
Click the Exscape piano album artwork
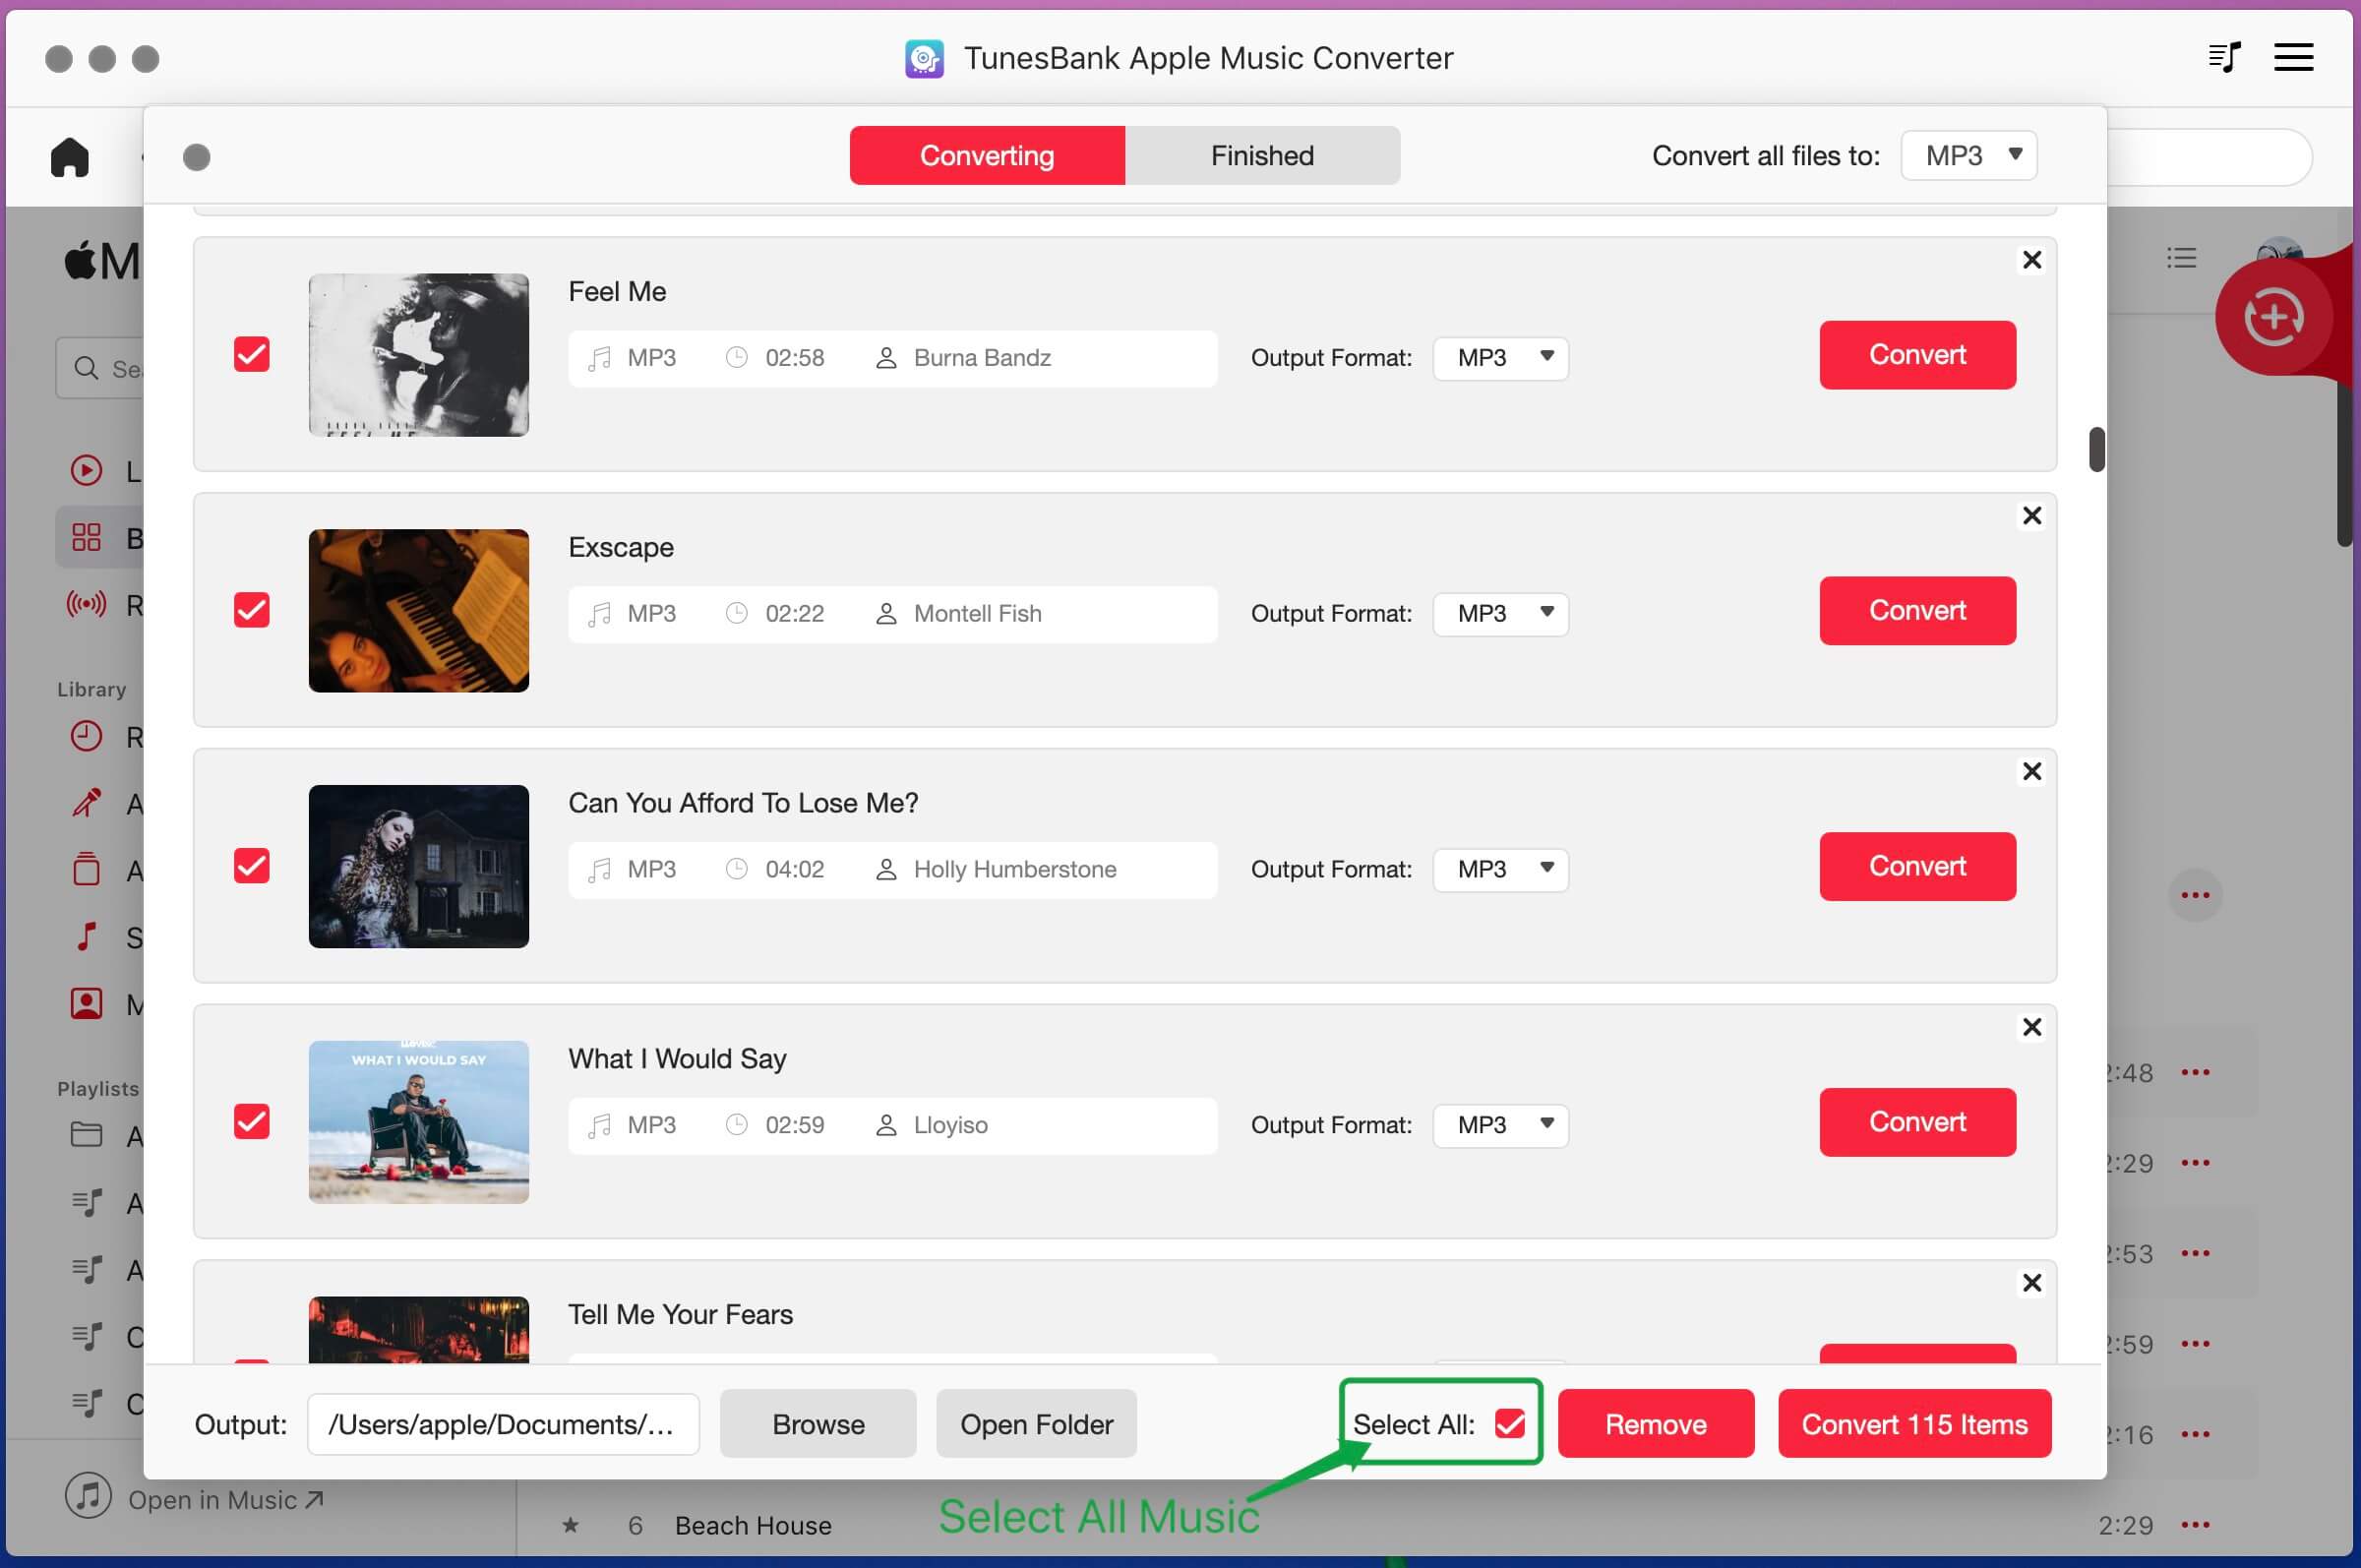click(x=419, y=611)
